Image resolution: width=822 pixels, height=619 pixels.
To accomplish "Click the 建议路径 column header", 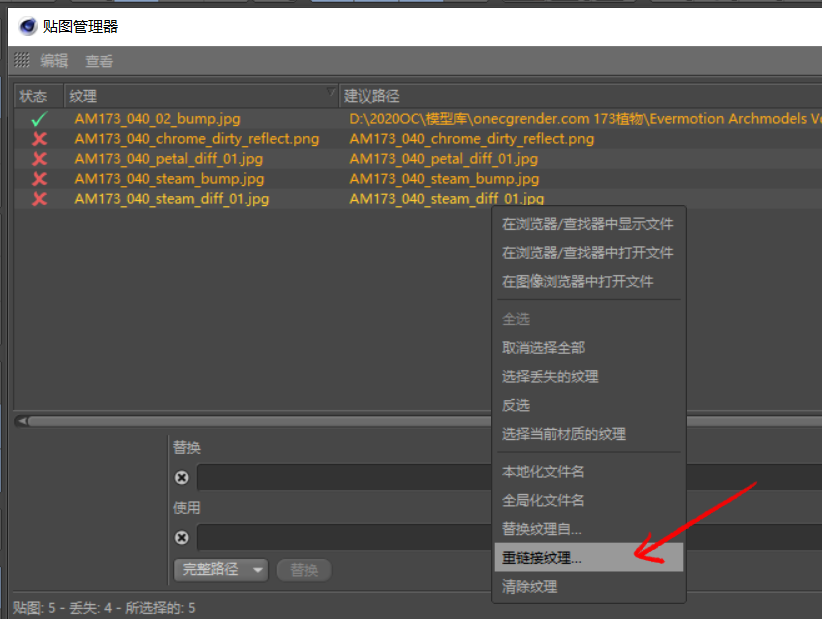I will point(581,96).
